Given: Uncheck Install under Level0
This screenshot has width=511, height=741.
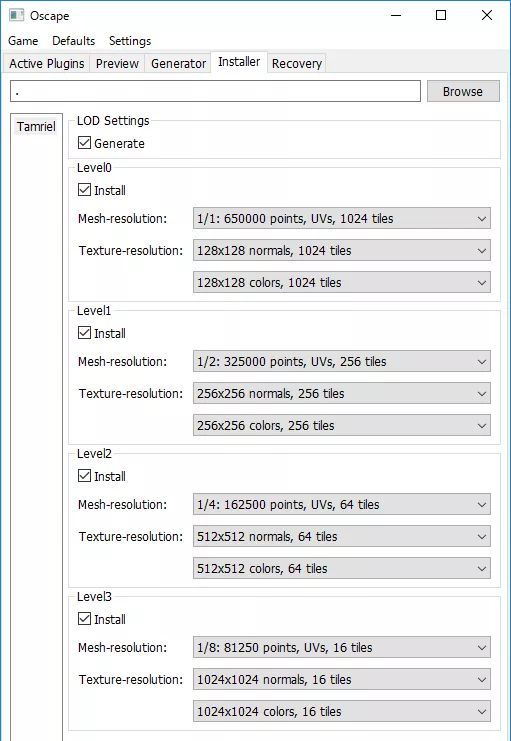Looking at the screenshot, I should (84, 190).
